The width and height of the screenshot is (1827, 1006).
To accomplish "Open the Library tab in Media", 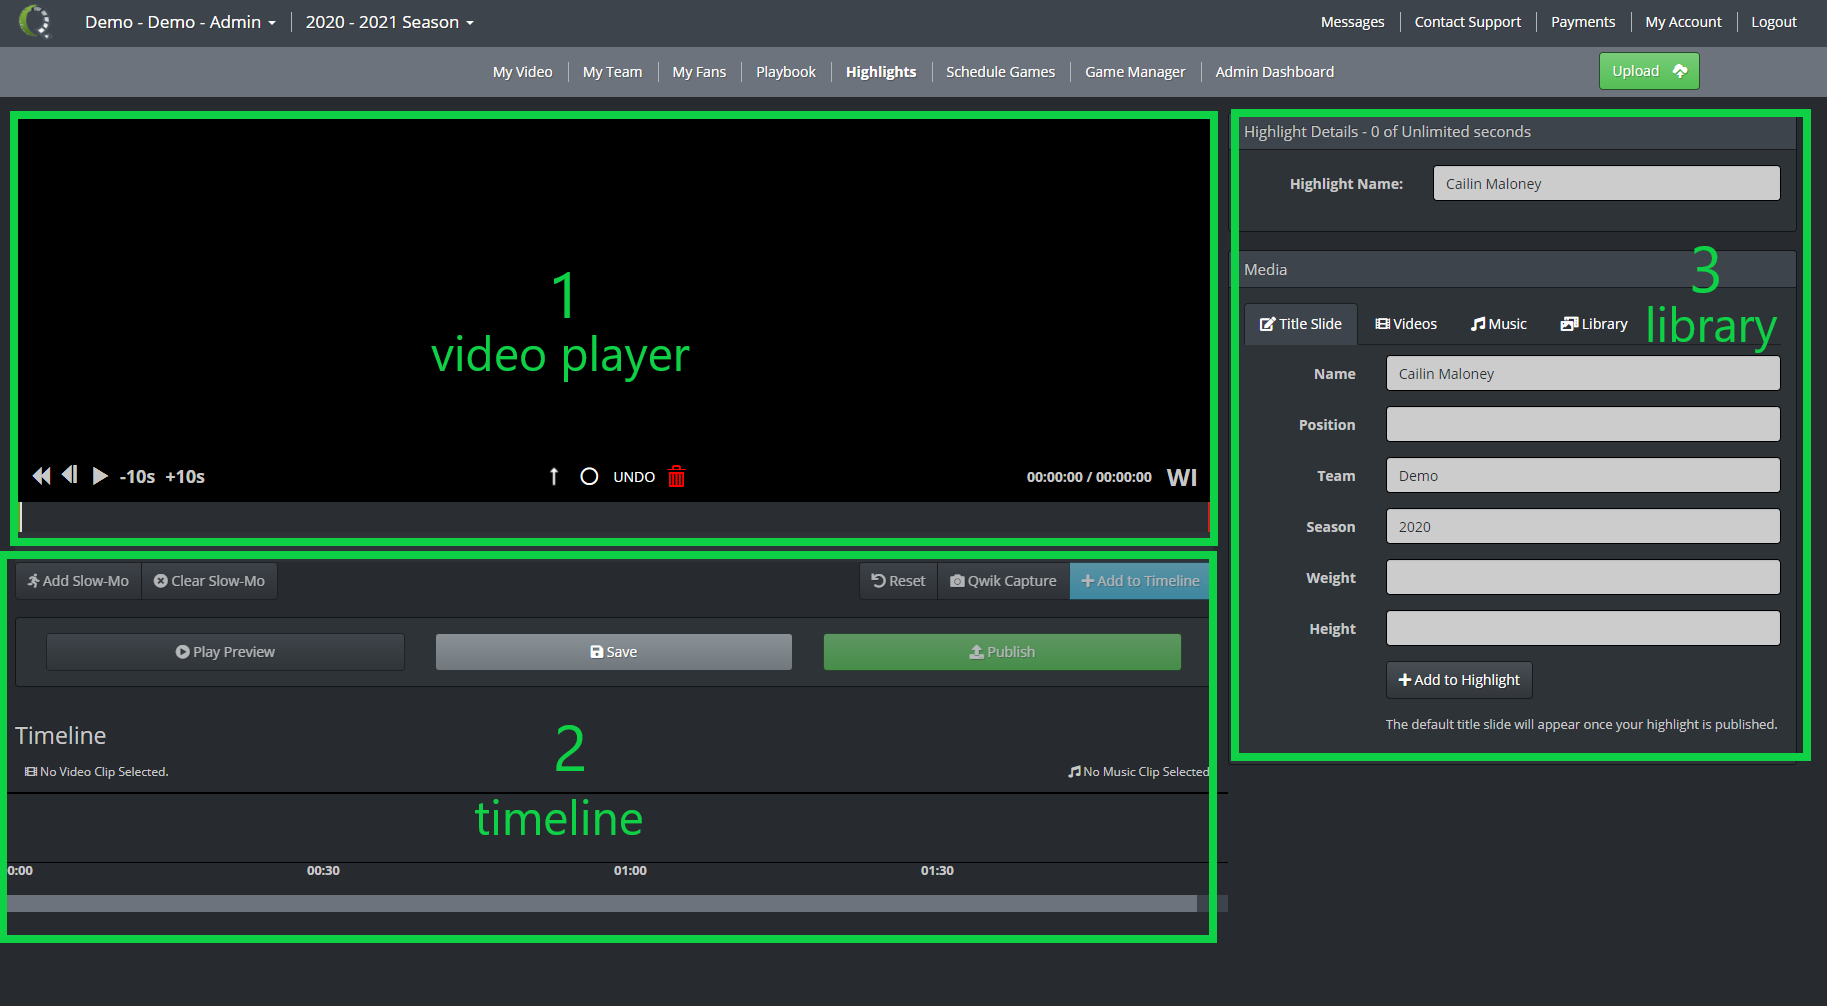I will coord(1593,323).
